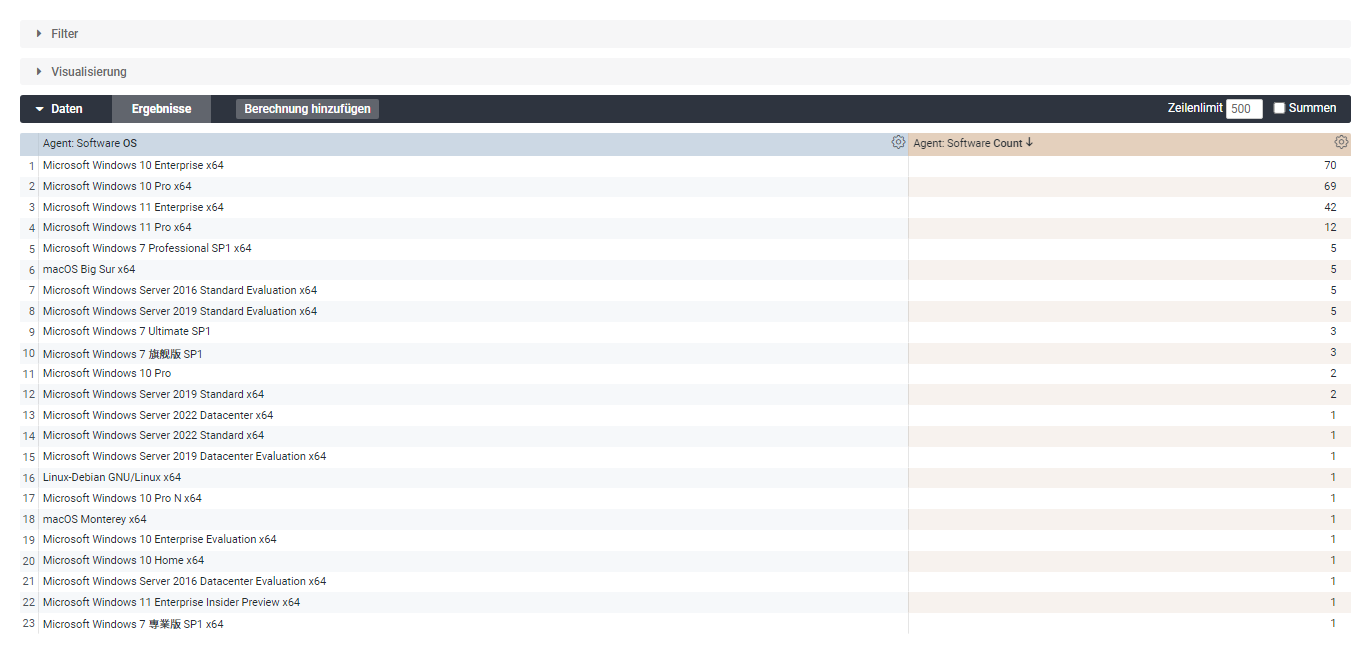Open gear settings for Software Count column
Image resolution: width=1369 pixels, height=660 pixels.
pos(1341,143)
